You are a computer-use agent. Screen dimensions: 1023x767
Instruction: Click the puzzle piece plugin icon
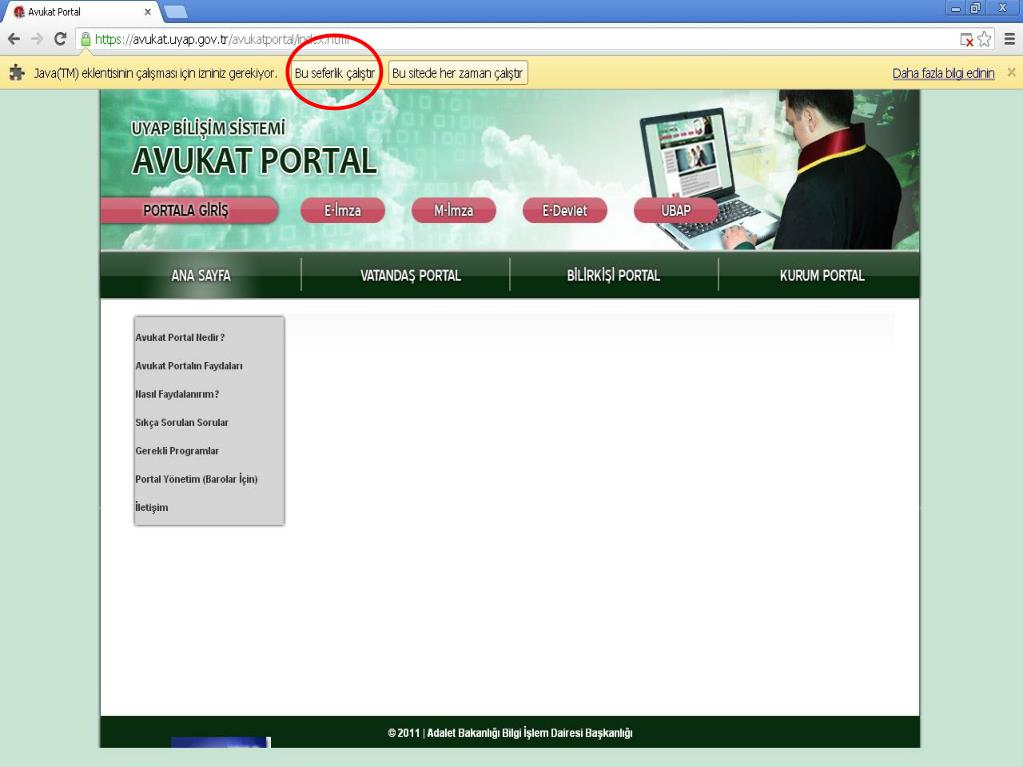click(x=17, y=73)
